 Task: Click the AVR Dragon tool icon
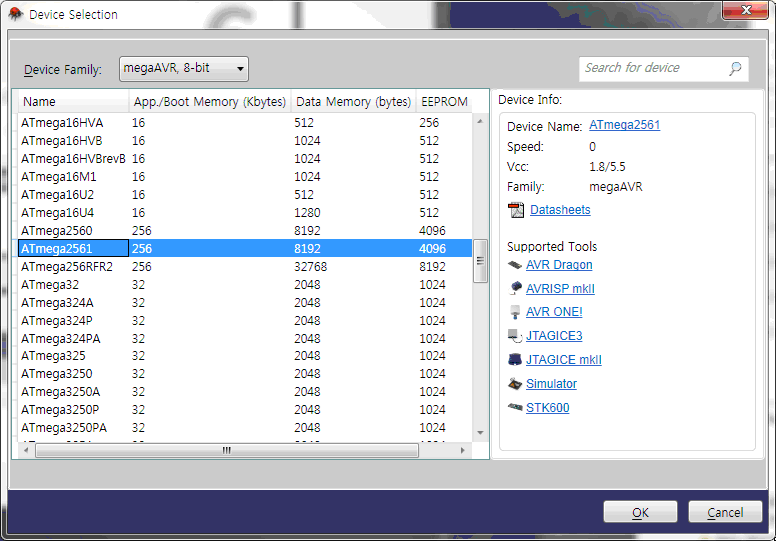point(515,265)
